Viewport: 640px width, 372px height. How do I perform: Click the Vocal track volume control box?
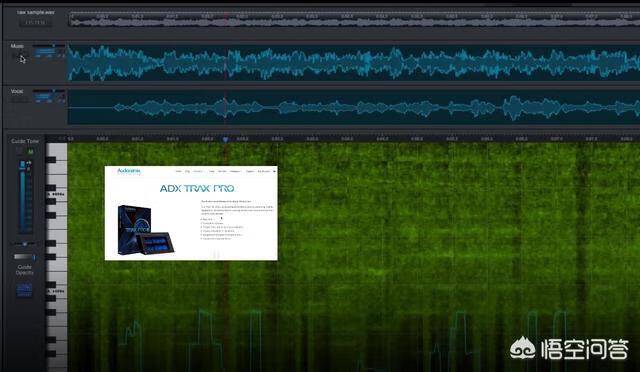tap(44, 97)
